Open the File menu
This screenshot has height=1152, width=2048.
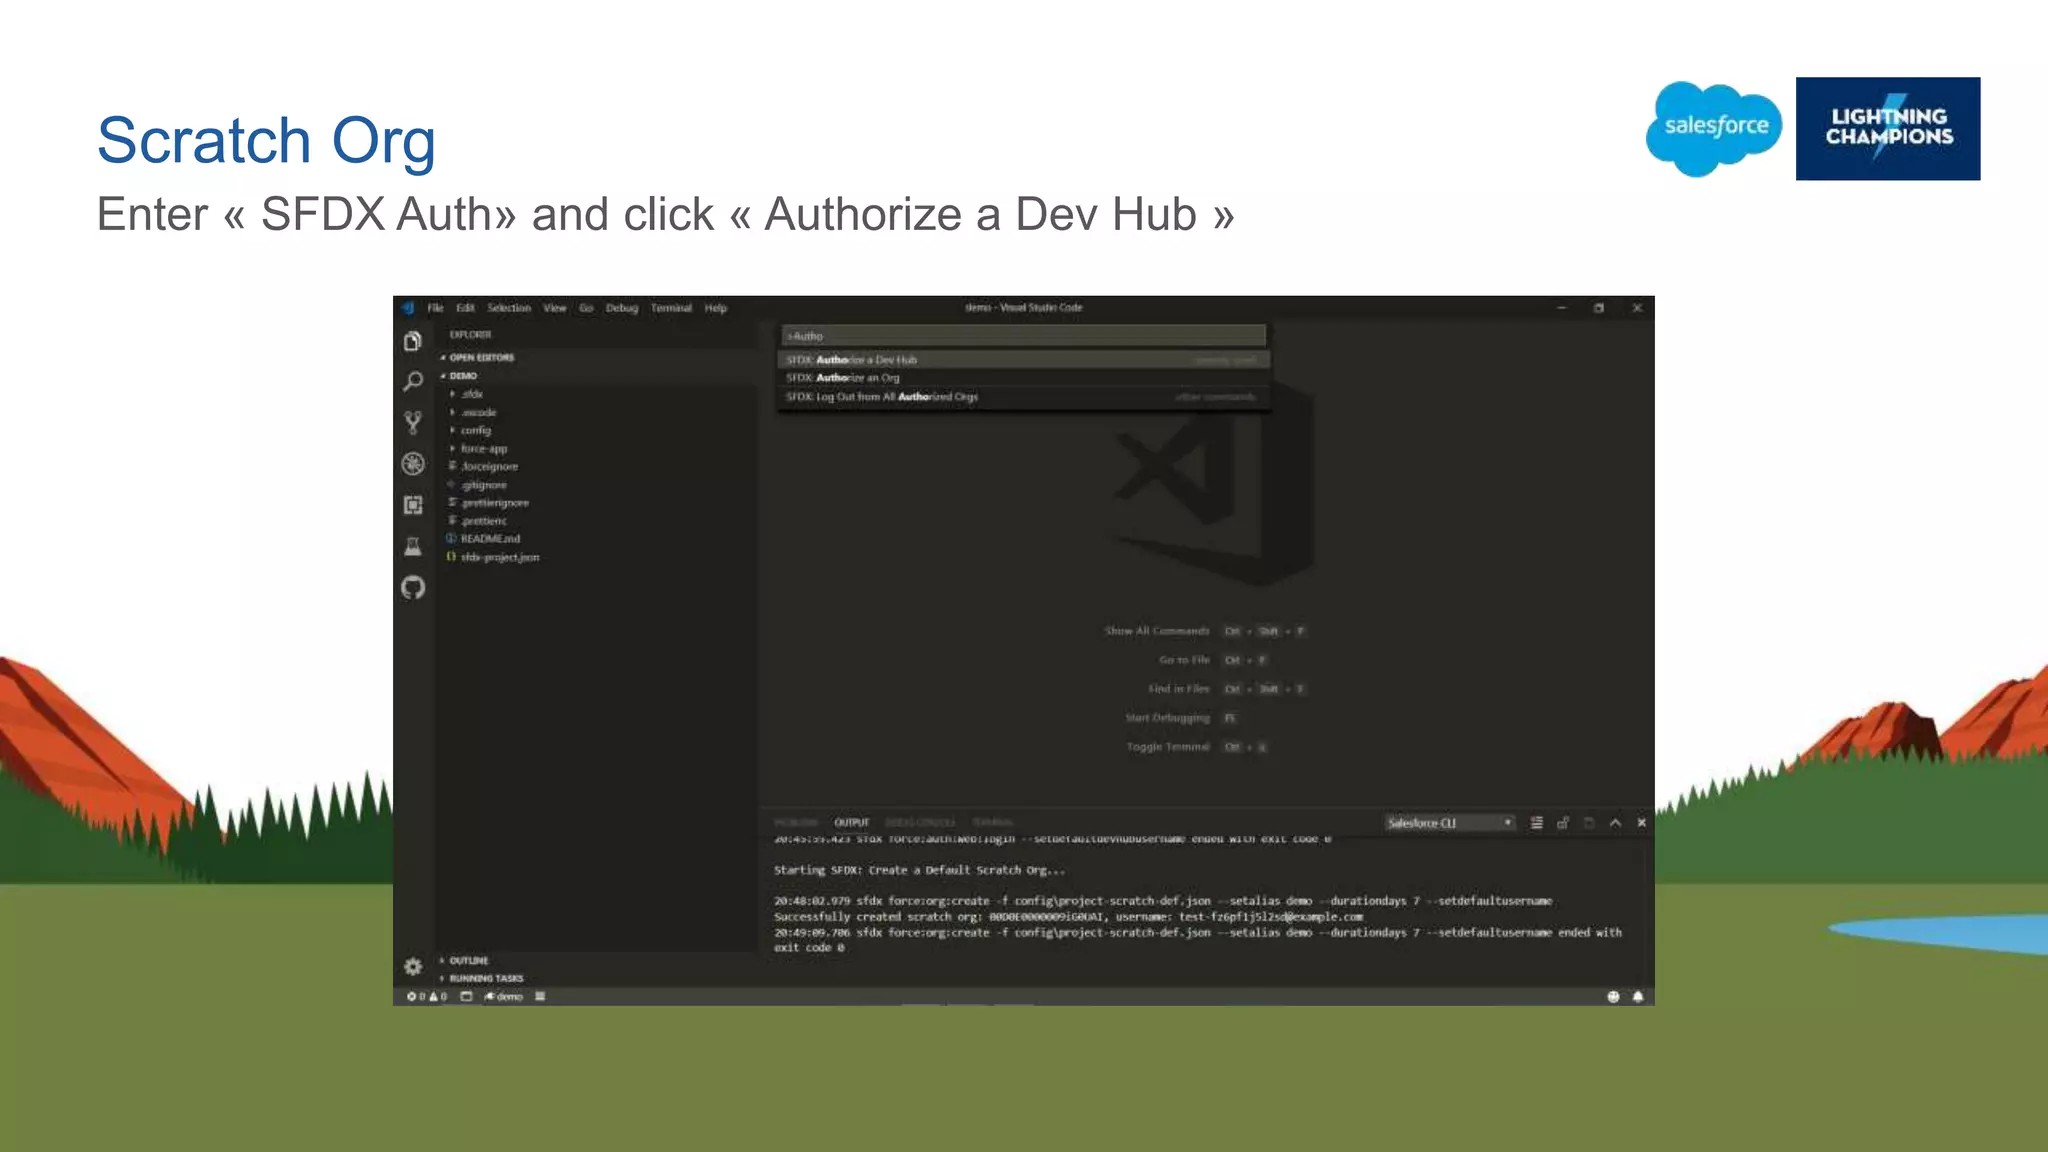click(436, 308)
